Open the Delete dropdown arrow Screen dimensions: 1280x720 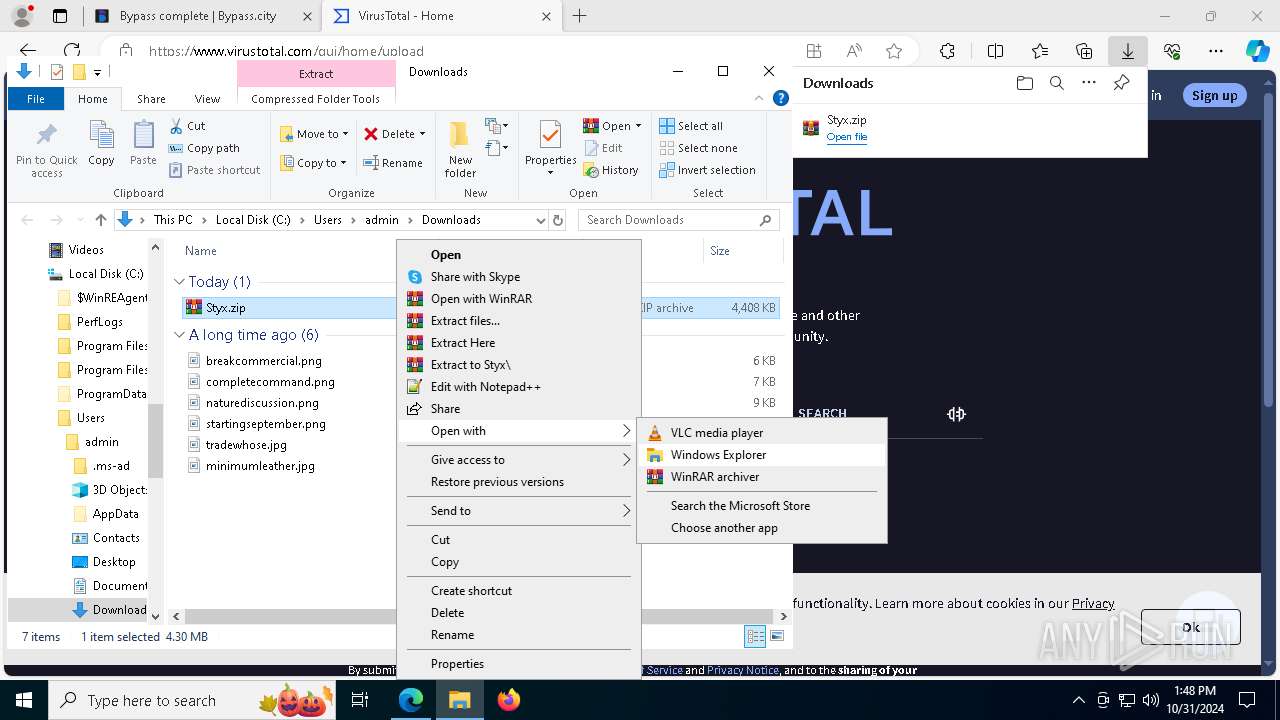click(x=422, y=134)
